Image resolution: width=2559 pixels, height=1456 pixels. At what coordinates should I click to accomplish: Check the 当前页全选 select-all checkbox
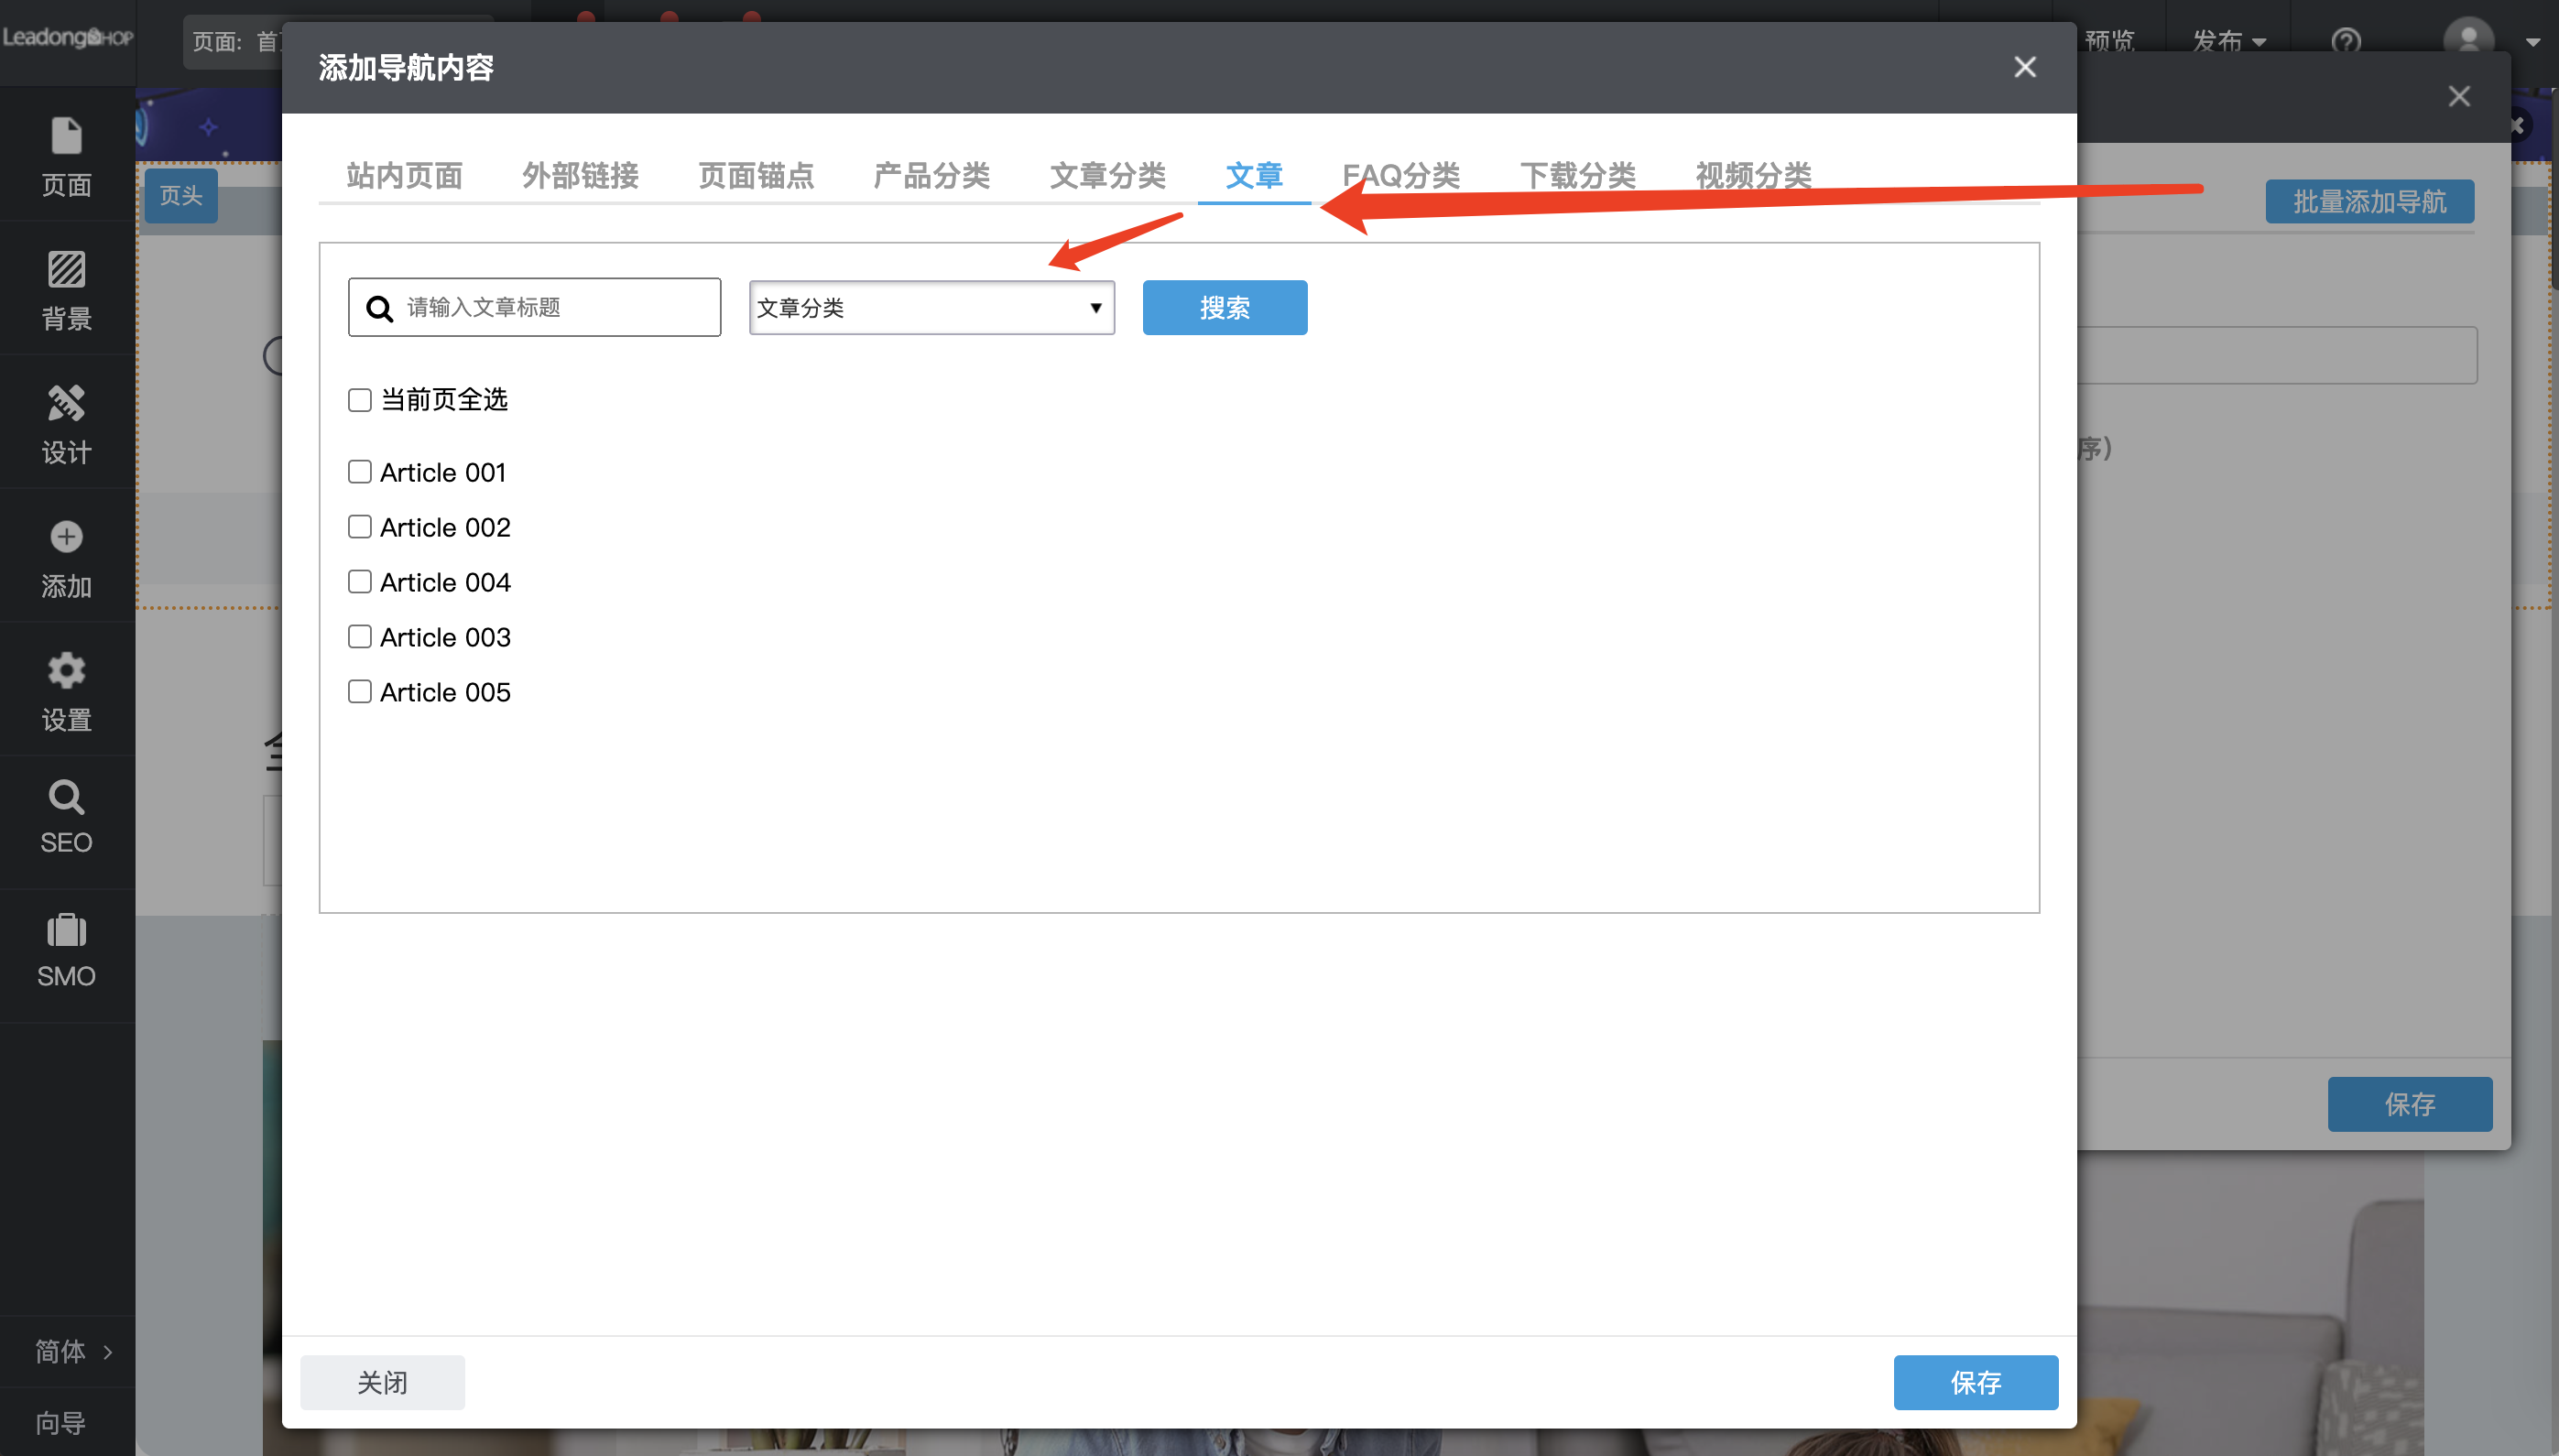360,399
